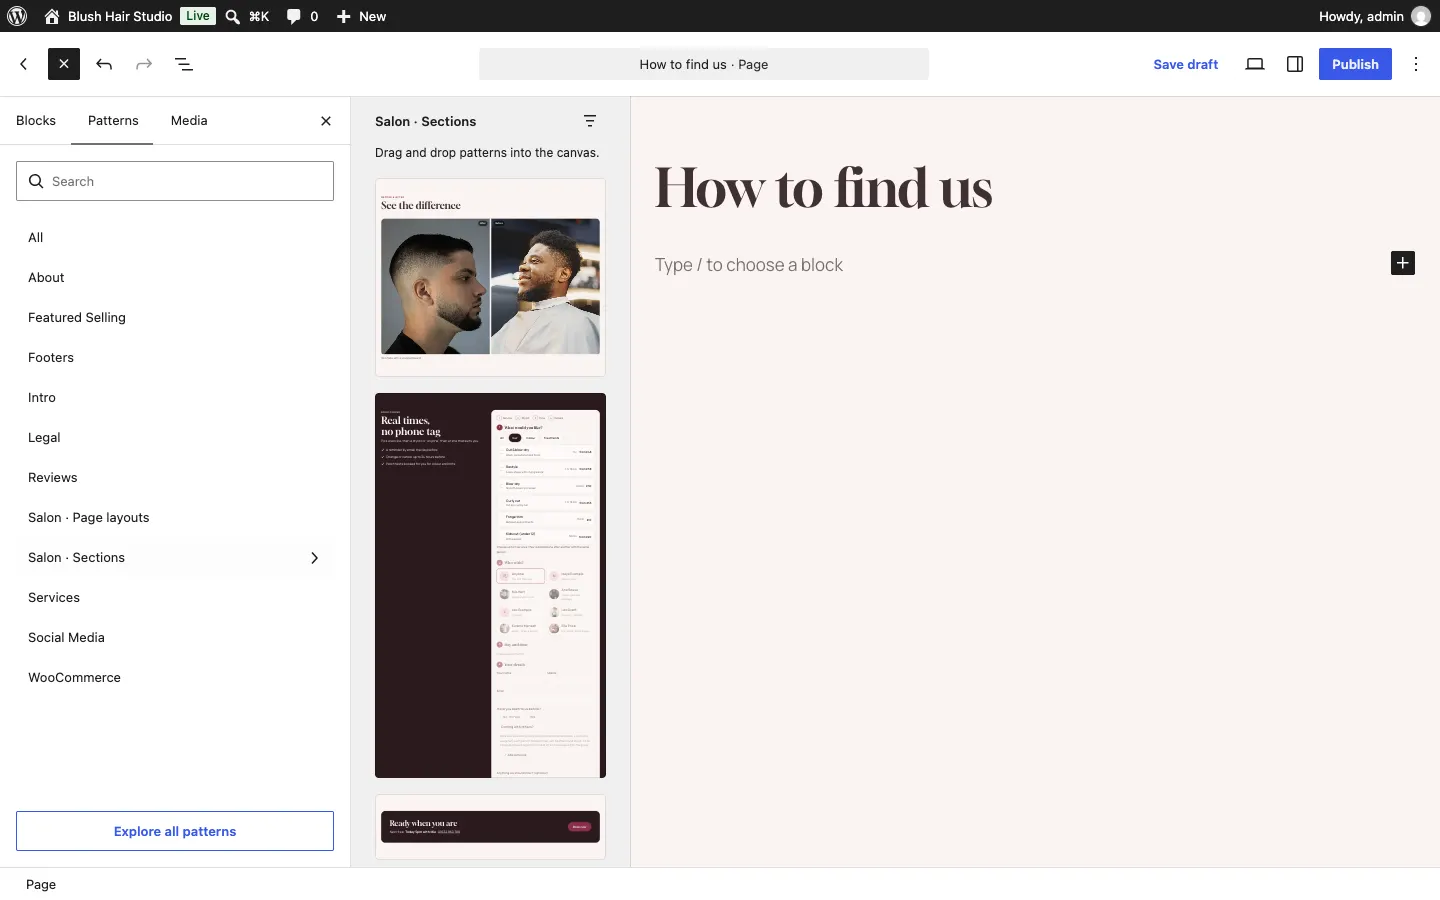Click Explore all patterns button
This screenshot has height=900, width=1440.
[175, 831]
